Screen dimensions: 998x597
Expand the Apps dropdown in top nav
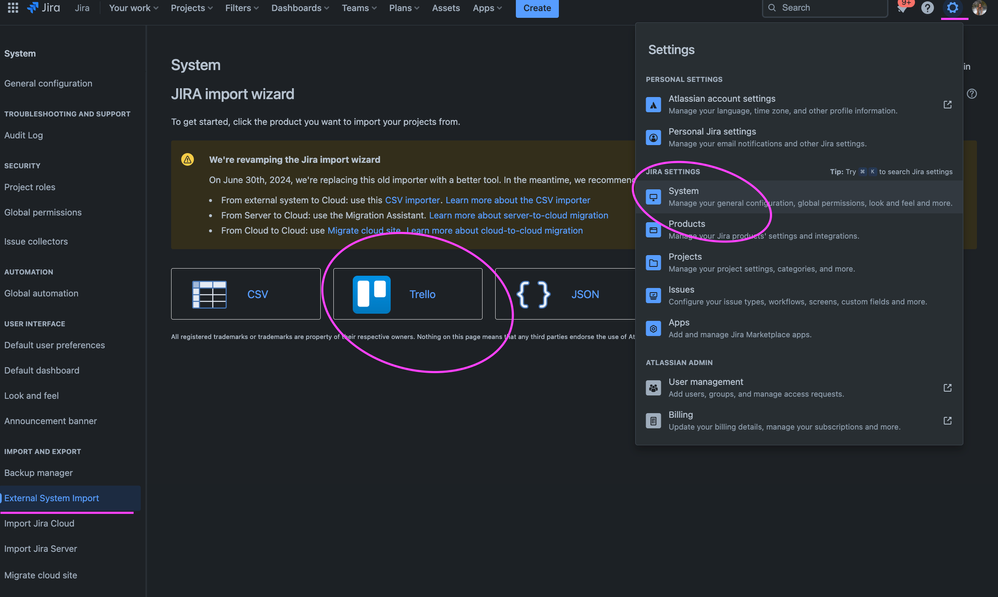coord(487,8)
